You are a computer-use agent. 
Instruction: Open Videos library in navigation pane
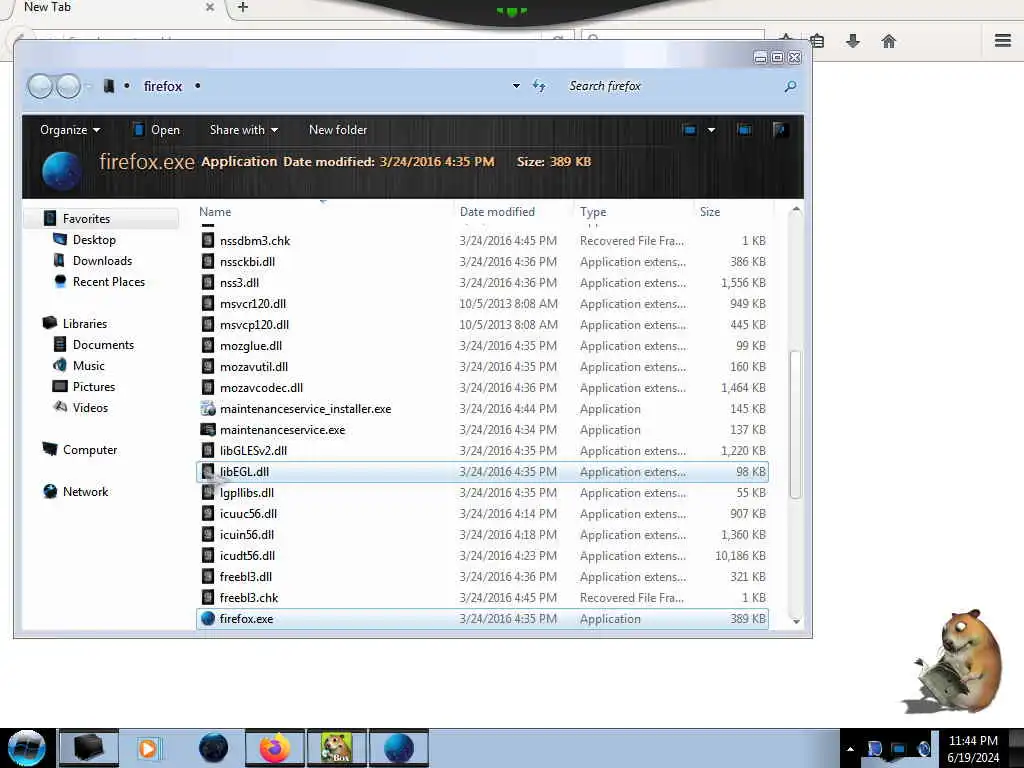[x=90, y=408]
